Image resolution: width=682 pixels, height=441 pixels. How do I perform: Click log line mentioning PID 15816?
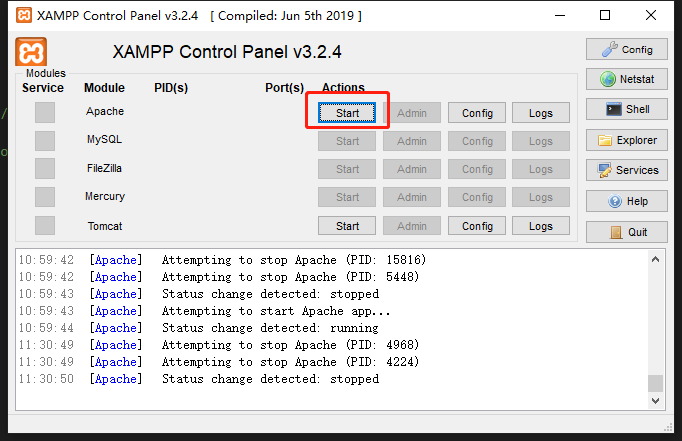[222, 260]
